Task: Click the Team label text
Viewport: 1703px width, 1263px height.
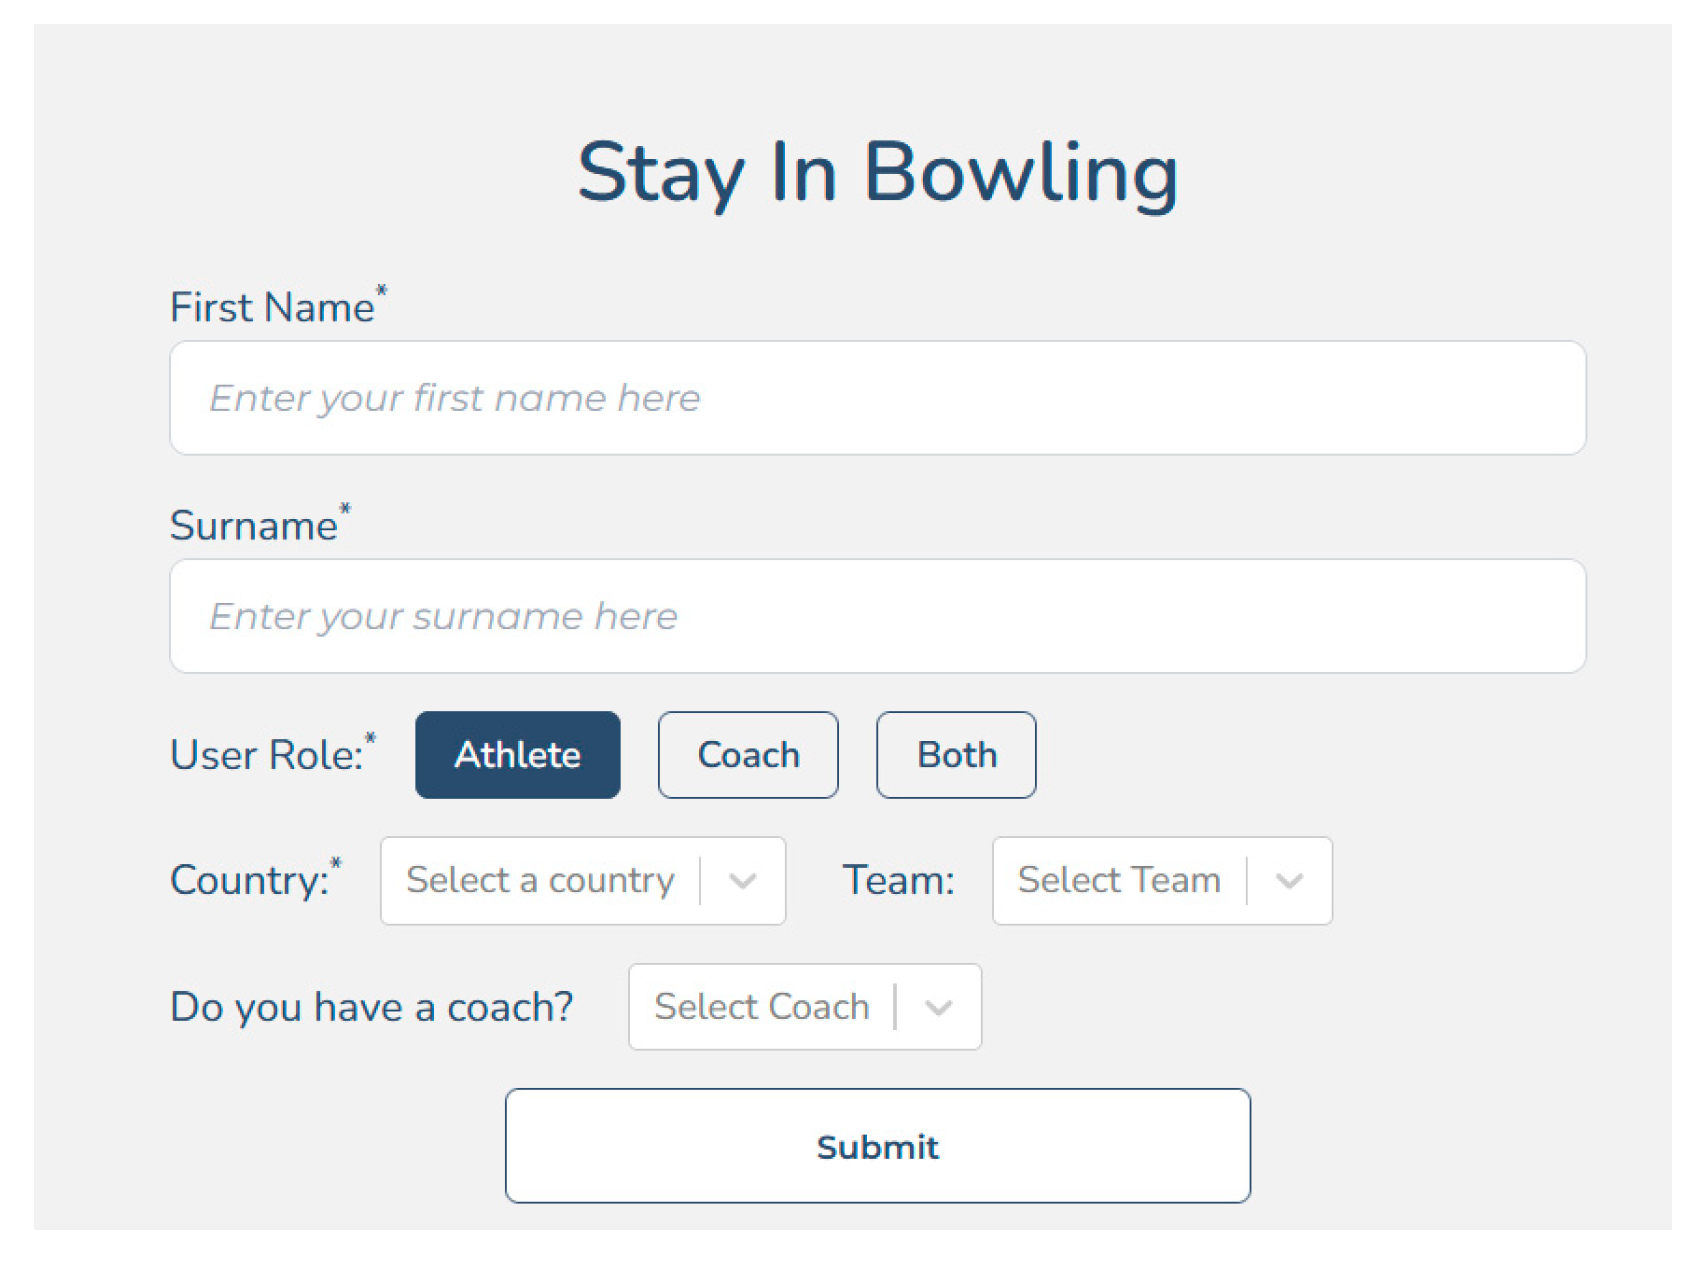Action: point(898,881)
